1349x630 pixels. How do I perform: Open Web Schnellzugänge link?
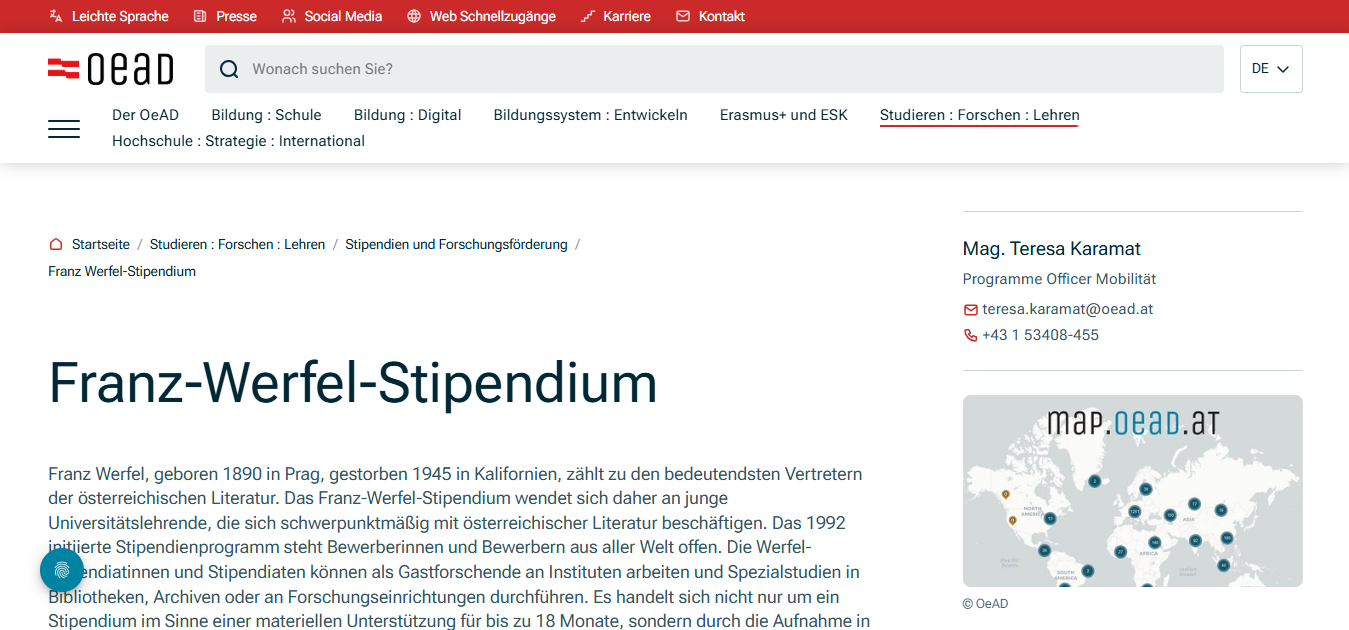[493, 16]
